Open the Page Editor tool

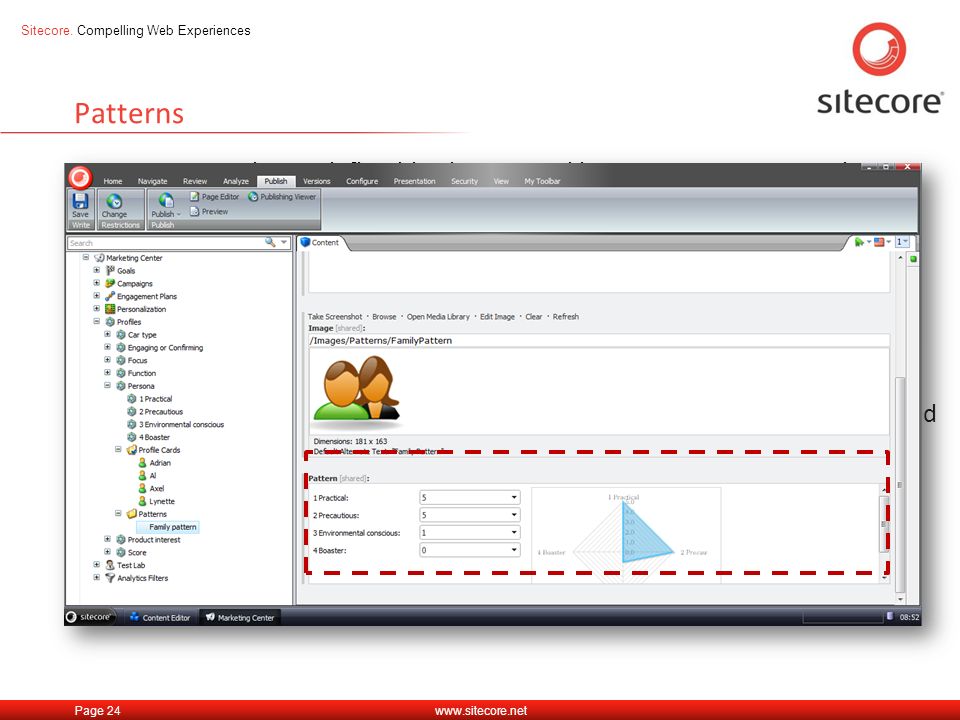214,197
